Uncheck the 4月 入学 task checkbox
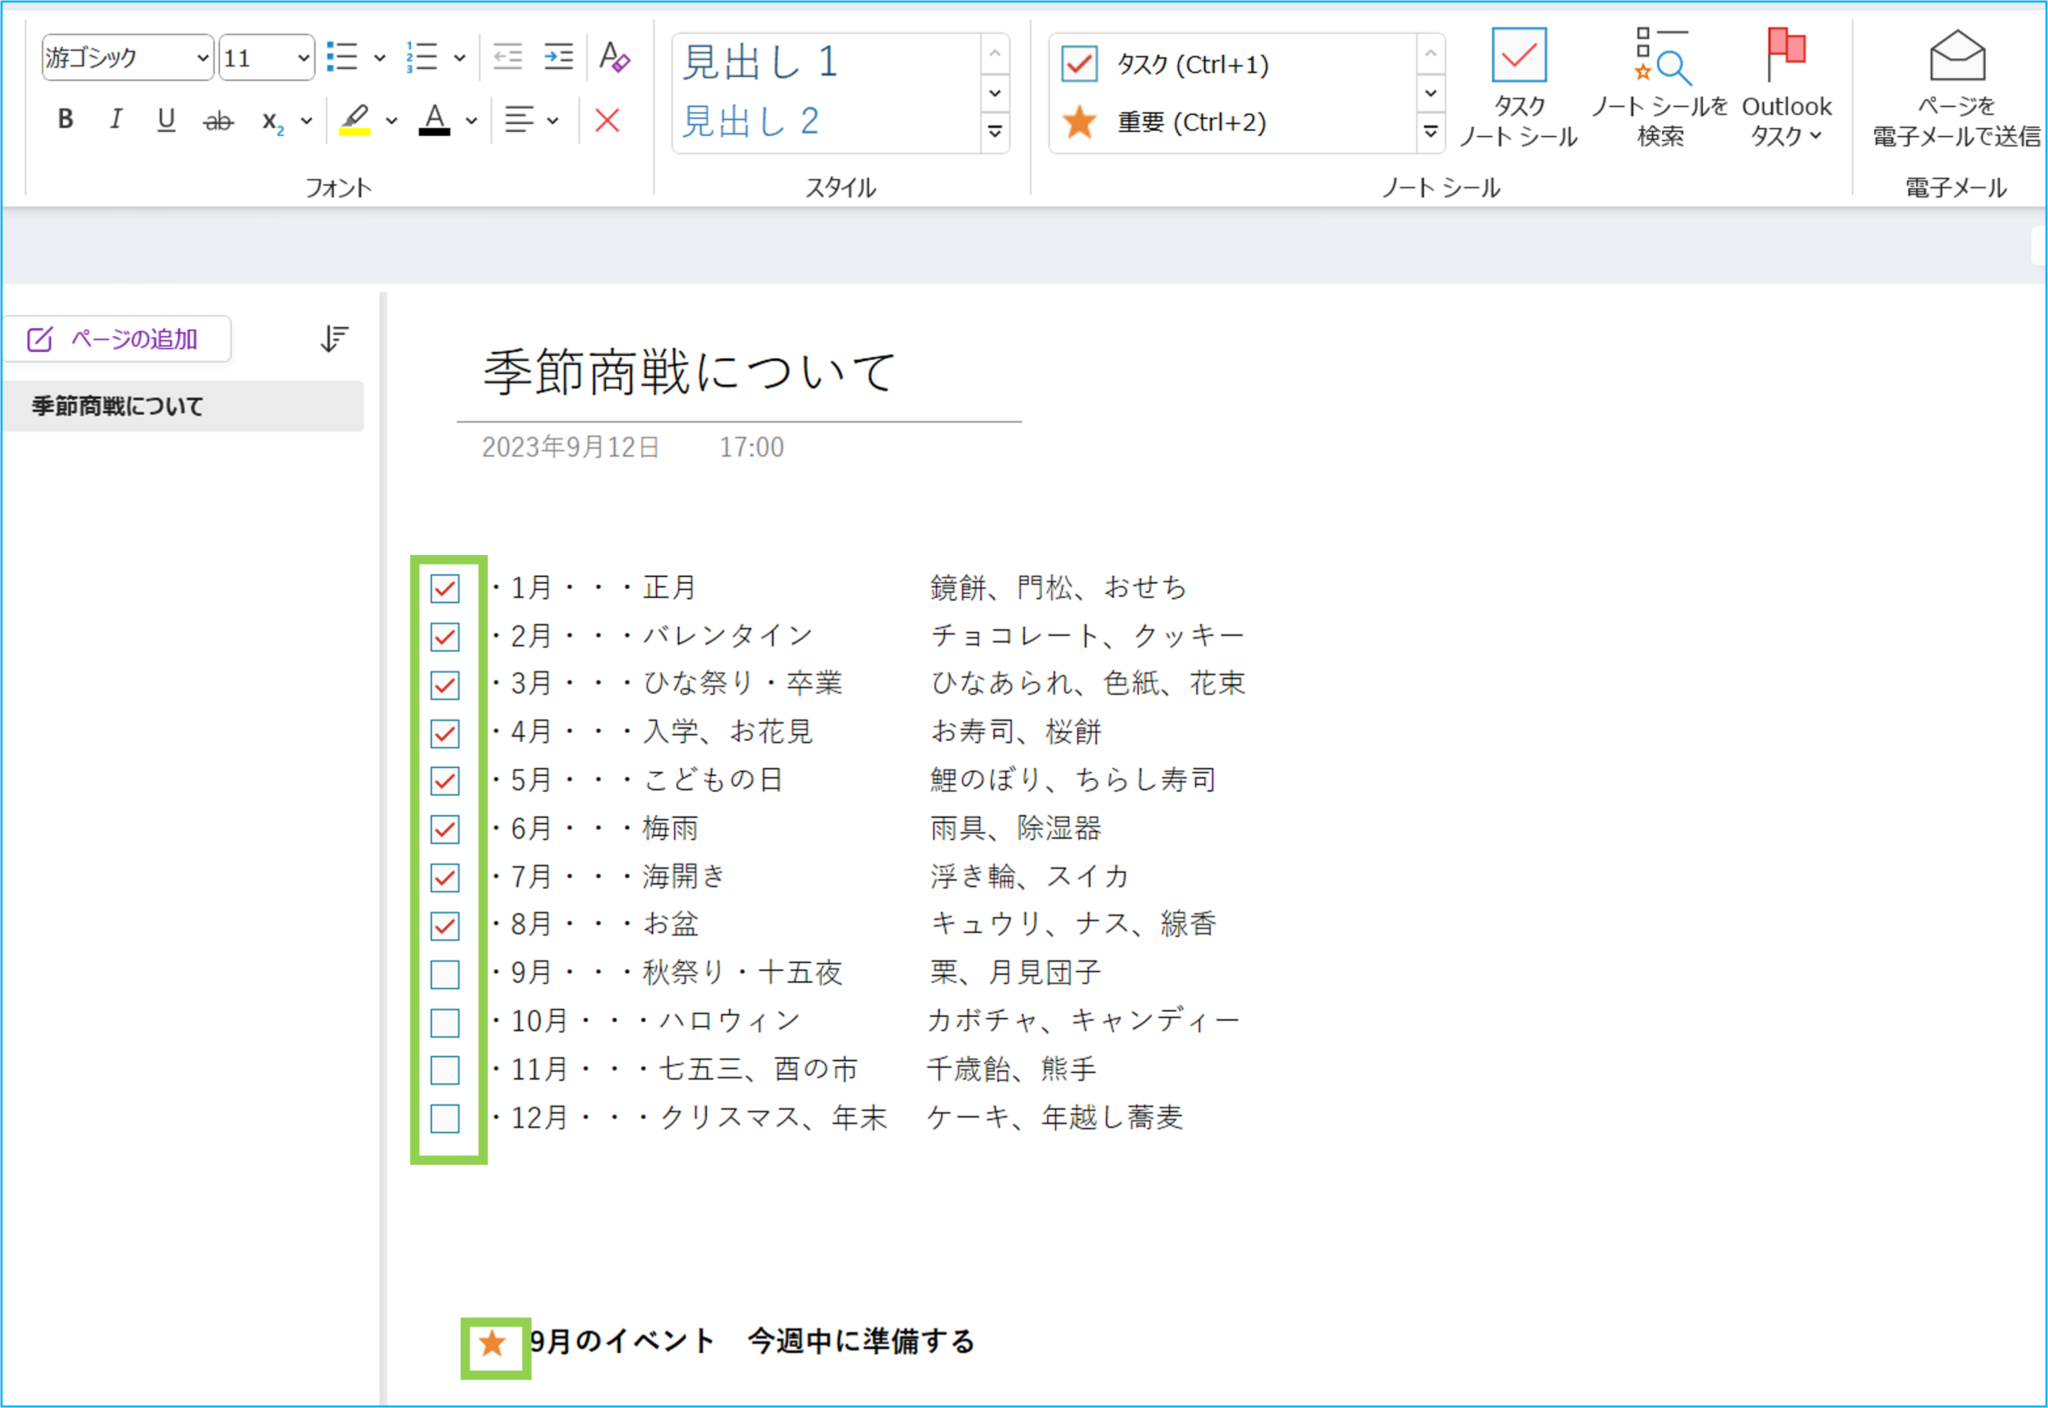This screenshot has width=2048, height=1408. pyautogui.click(x=445, y=733)
